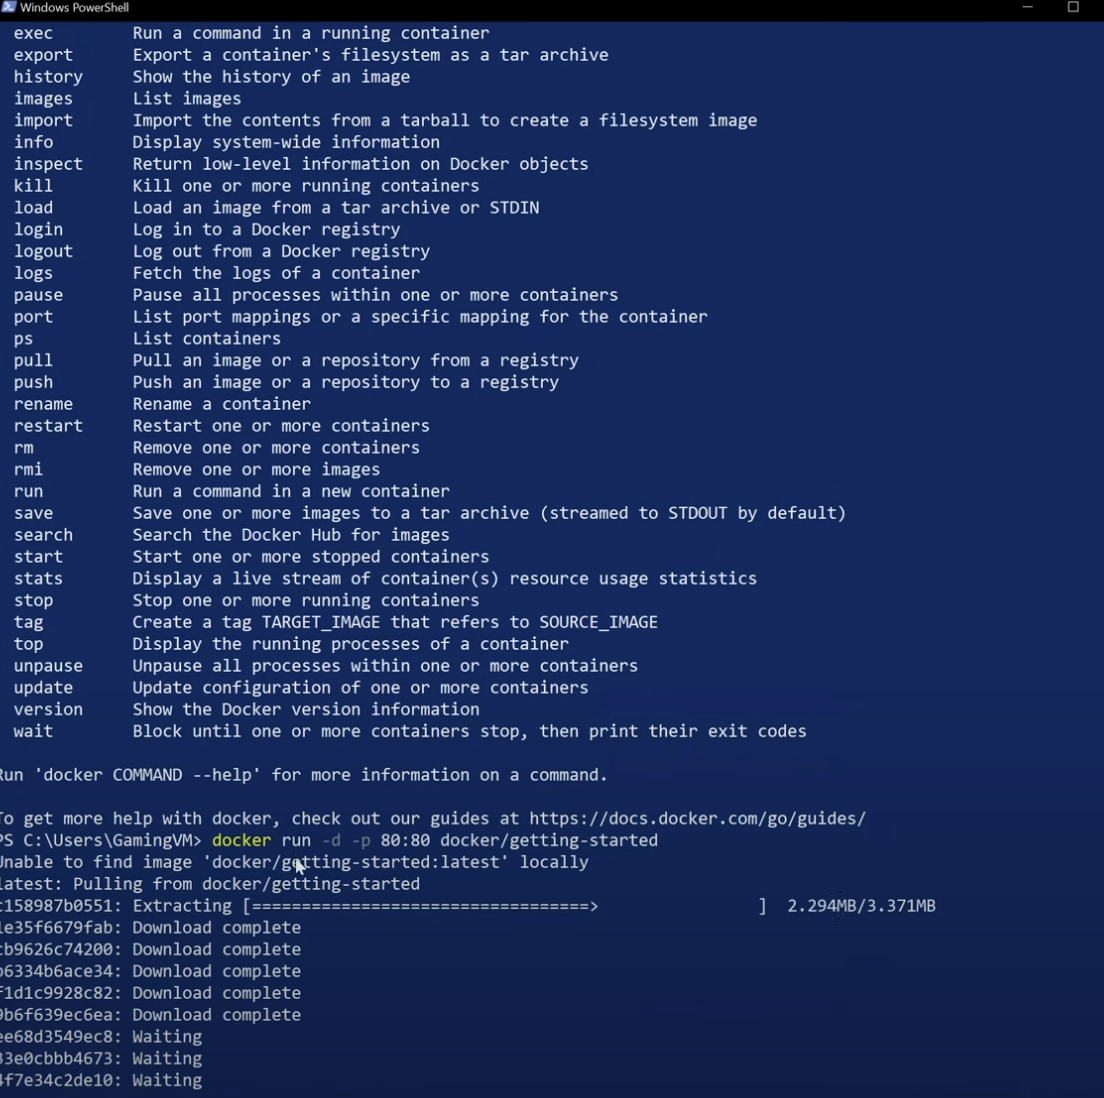Click the PowerShell icon in the title bar
This screenshot has width=1104, height=1098.
[10, 8]
